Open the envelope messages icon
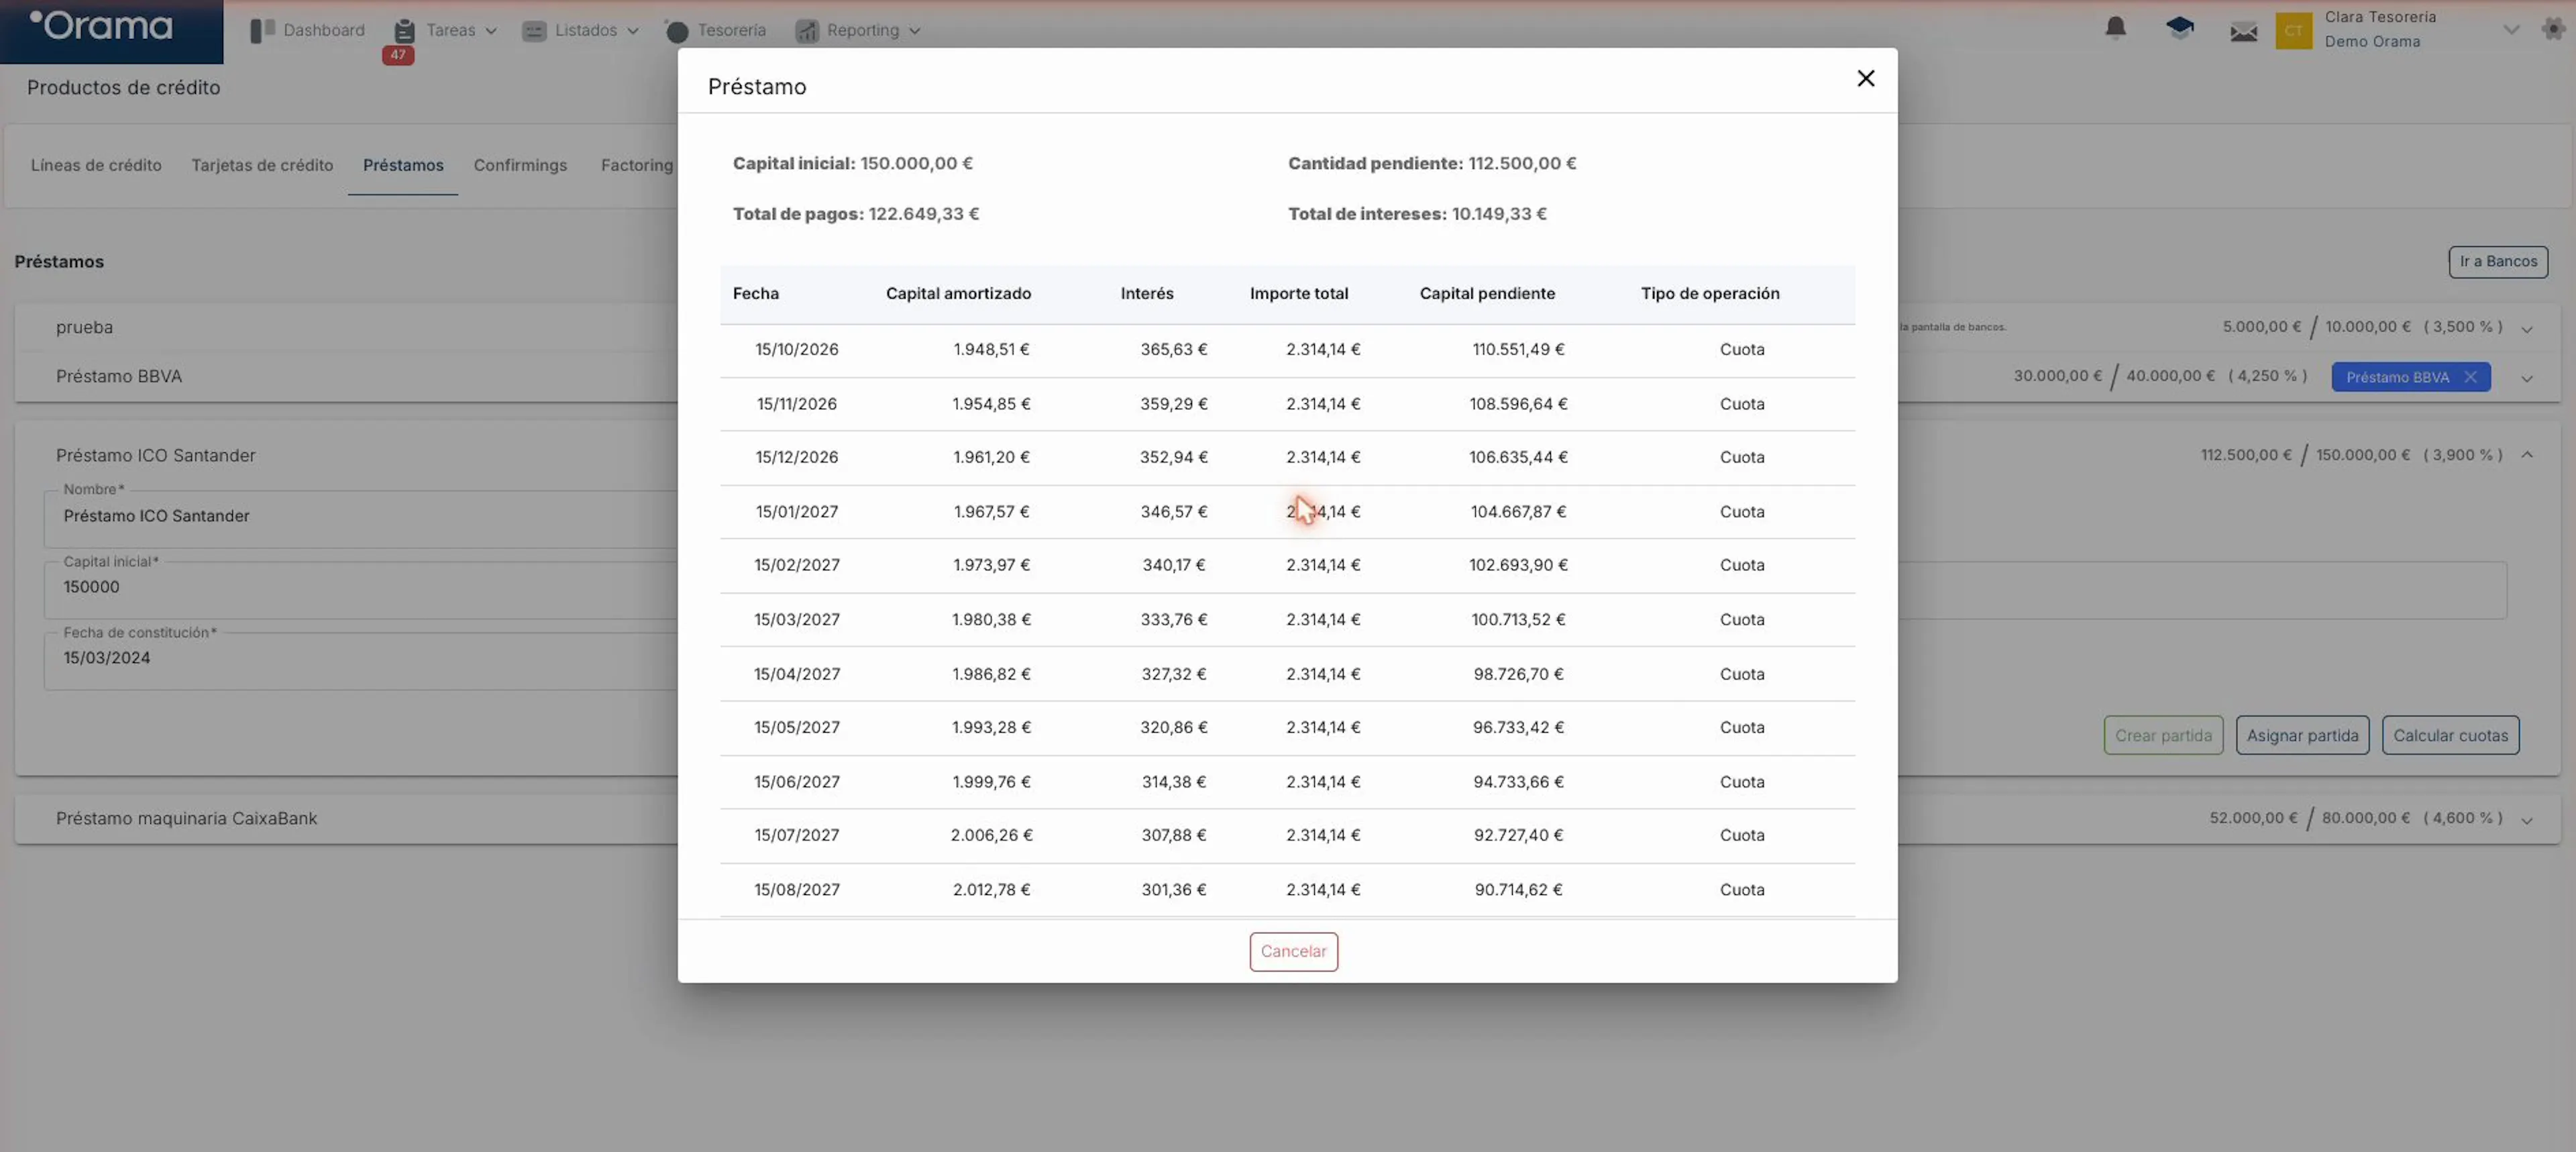 (2243, 31)
